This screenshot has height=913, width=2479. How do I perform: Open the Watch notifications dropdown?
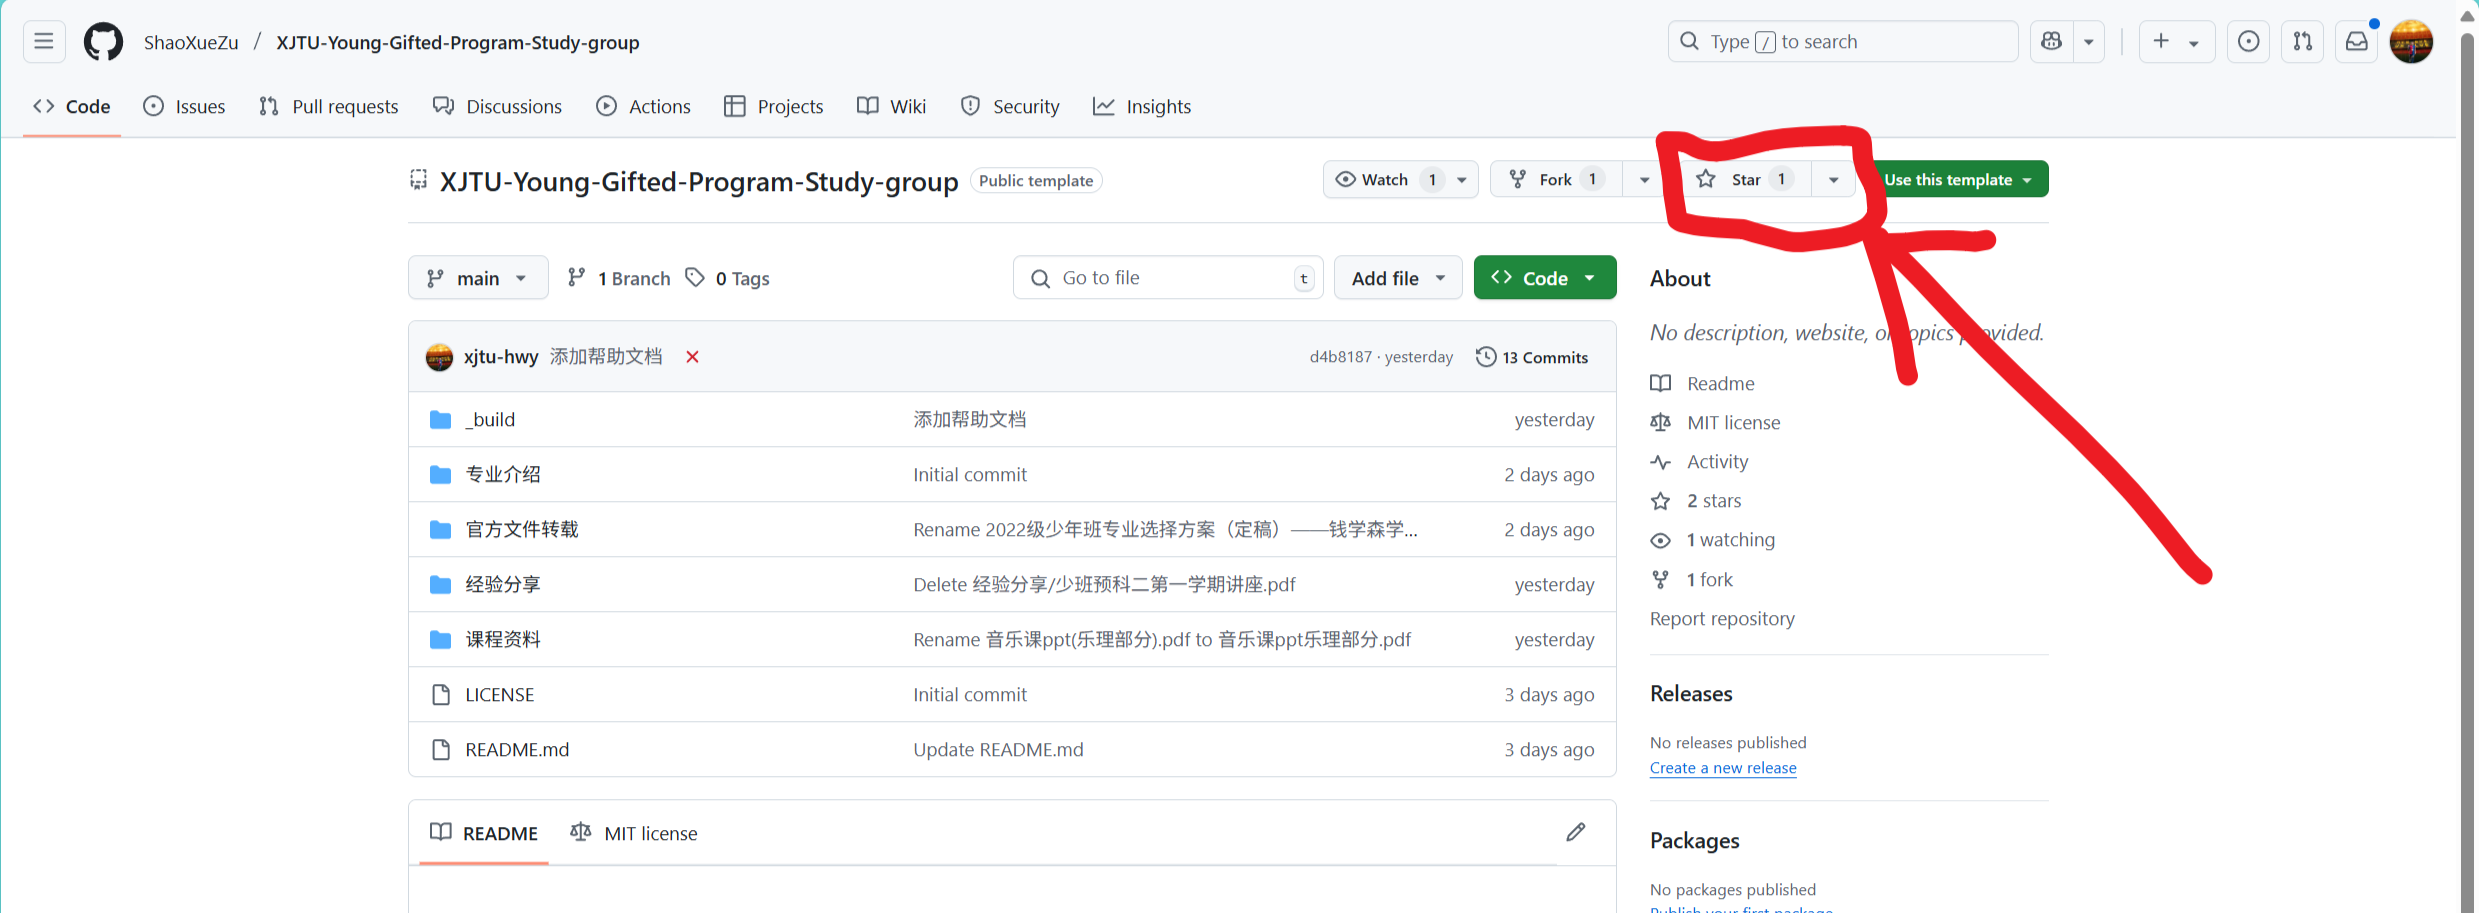coord(1401,179)
